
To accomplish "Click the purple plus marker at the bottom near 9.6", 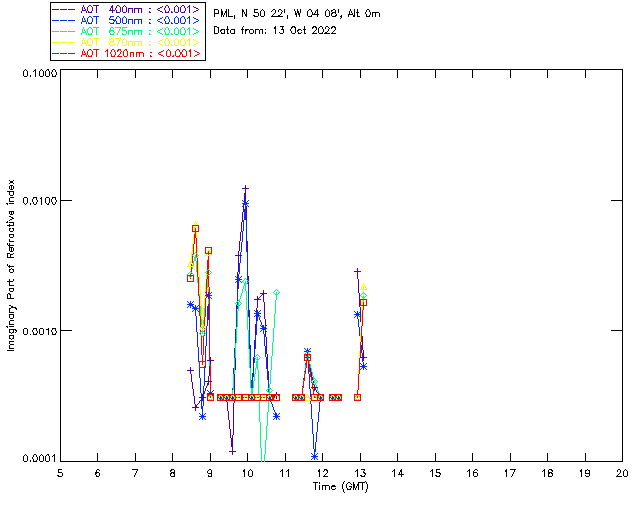I will [232, 452].
